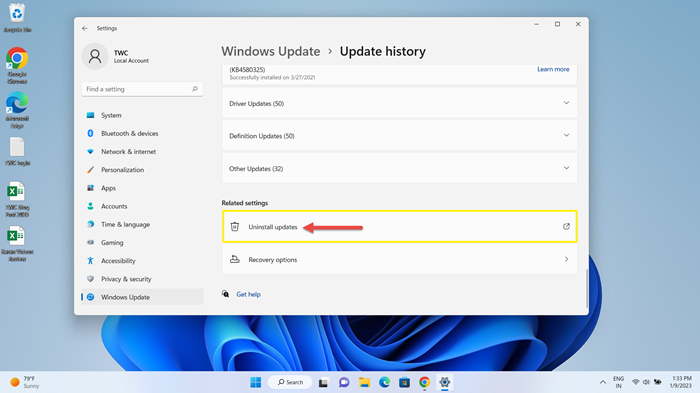
Task: Open Recovery options via its chevron
Action: pos(566,259)
